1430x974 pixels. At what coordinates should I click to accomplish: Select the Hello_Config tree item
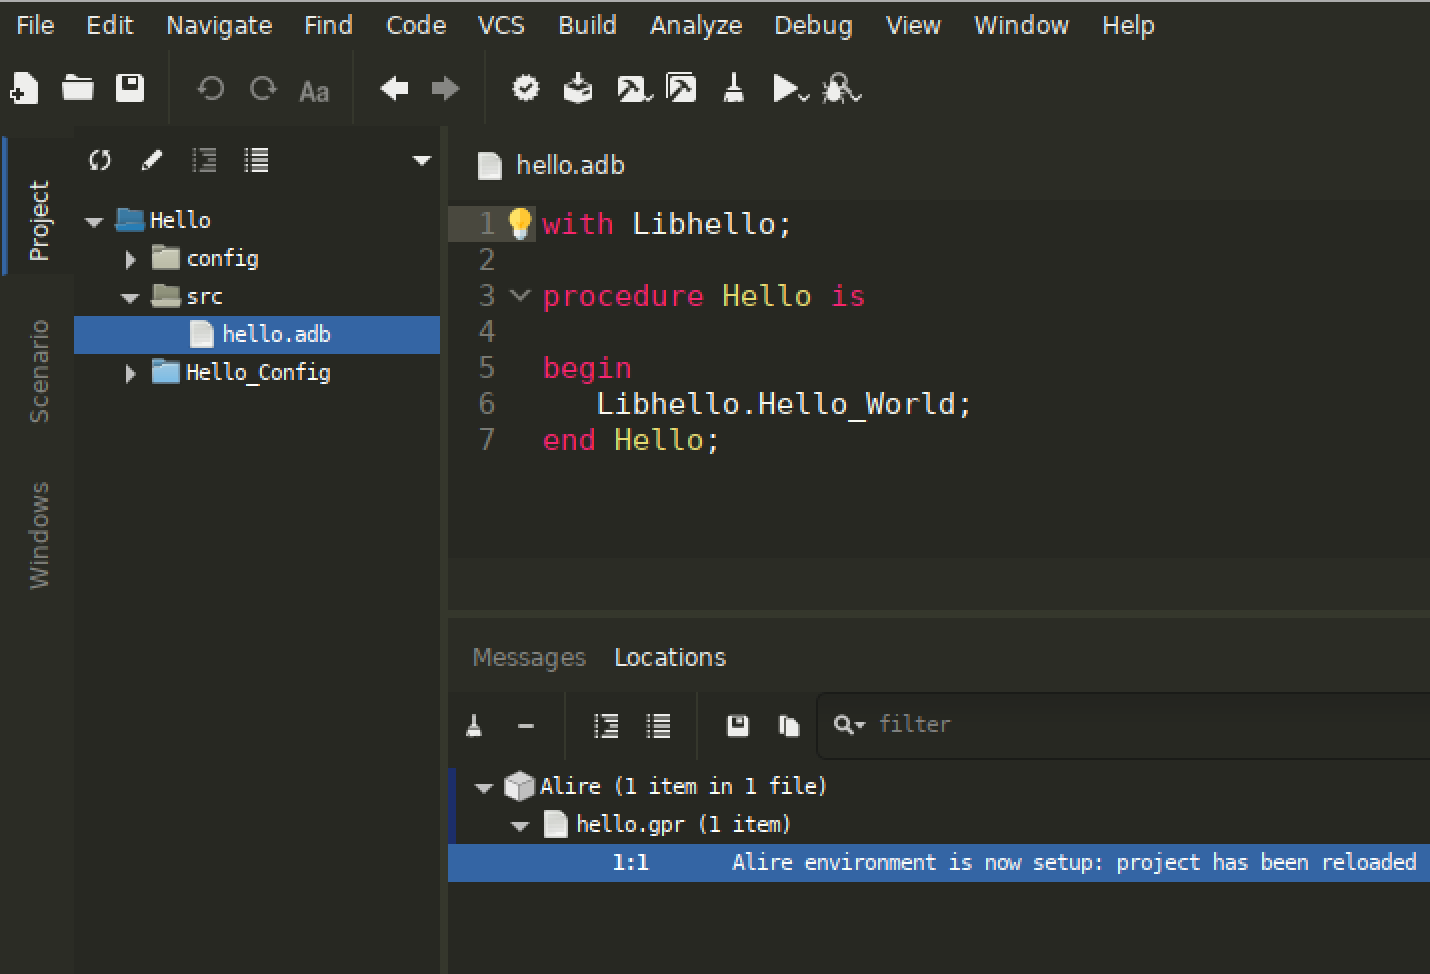(x=258, y=372)
